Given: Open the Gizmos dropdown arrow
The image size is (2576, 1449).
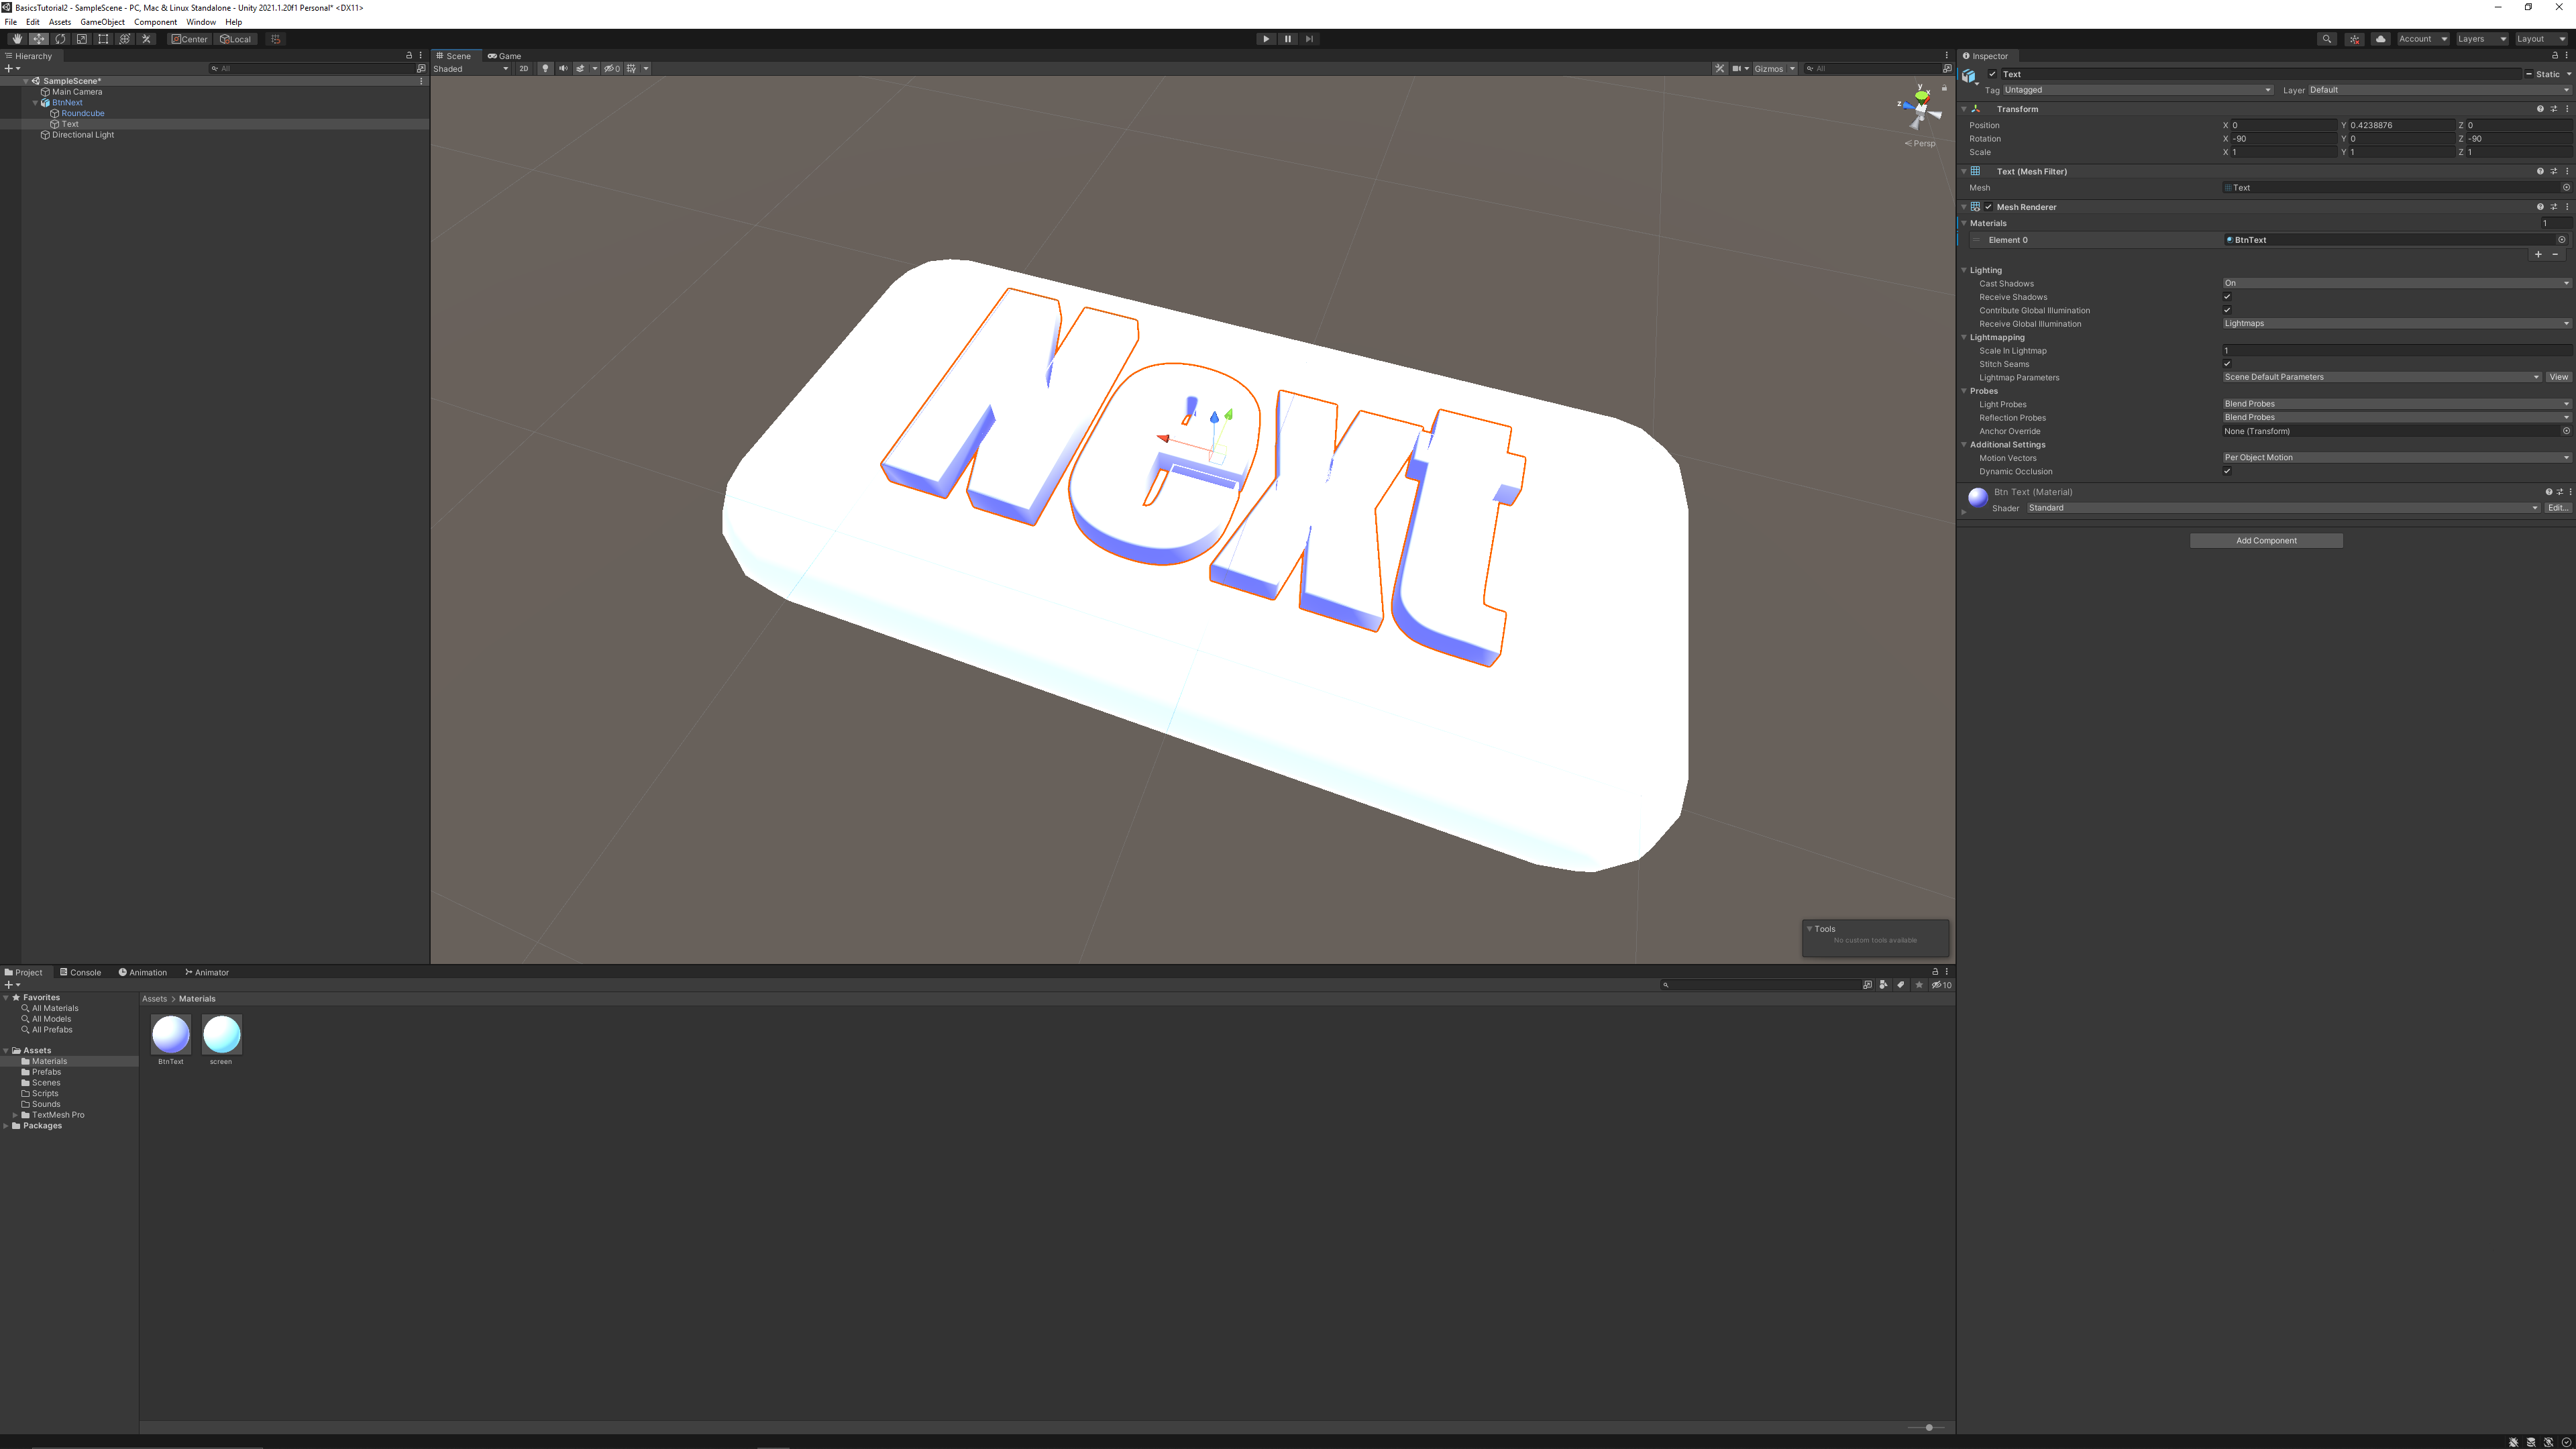Looking at the screenshot, I should point(1792,69).
